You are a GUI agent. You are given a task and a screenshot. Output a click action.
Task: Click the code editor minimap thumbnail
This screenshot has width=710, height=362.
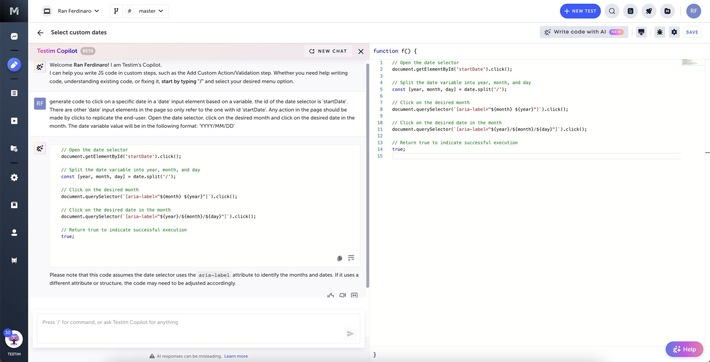pyautogui.click(x=690, y=62)
